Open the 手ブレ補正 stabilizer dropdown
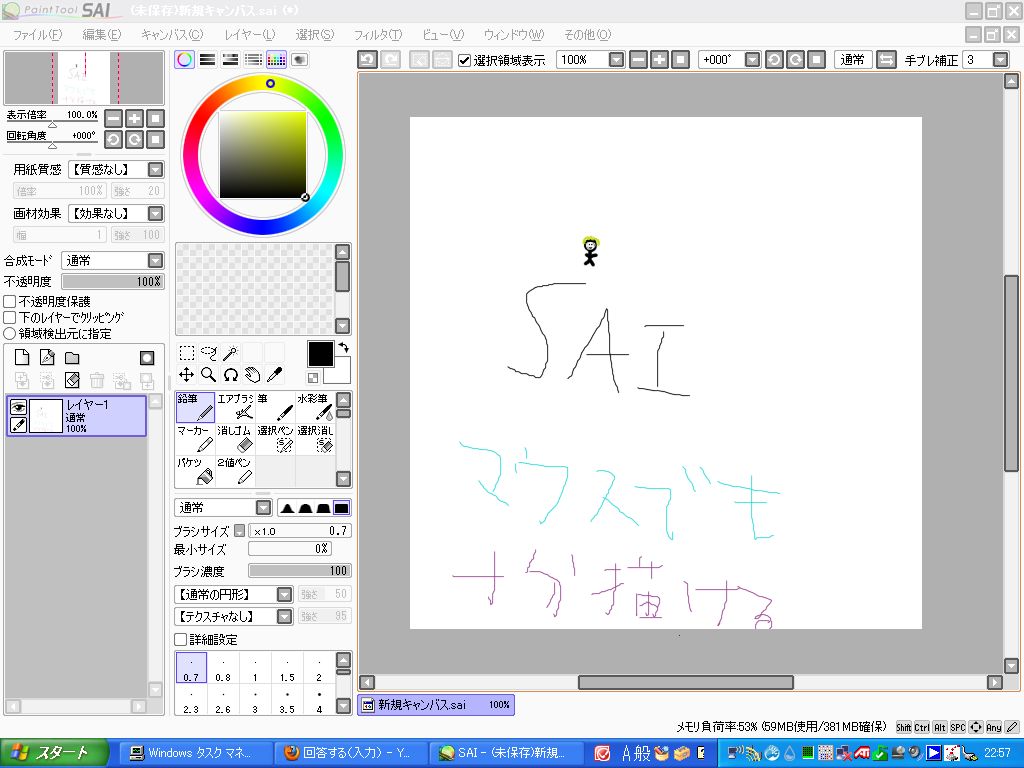The width and height of the screenshot is (1024, 768). [1000, 60]
